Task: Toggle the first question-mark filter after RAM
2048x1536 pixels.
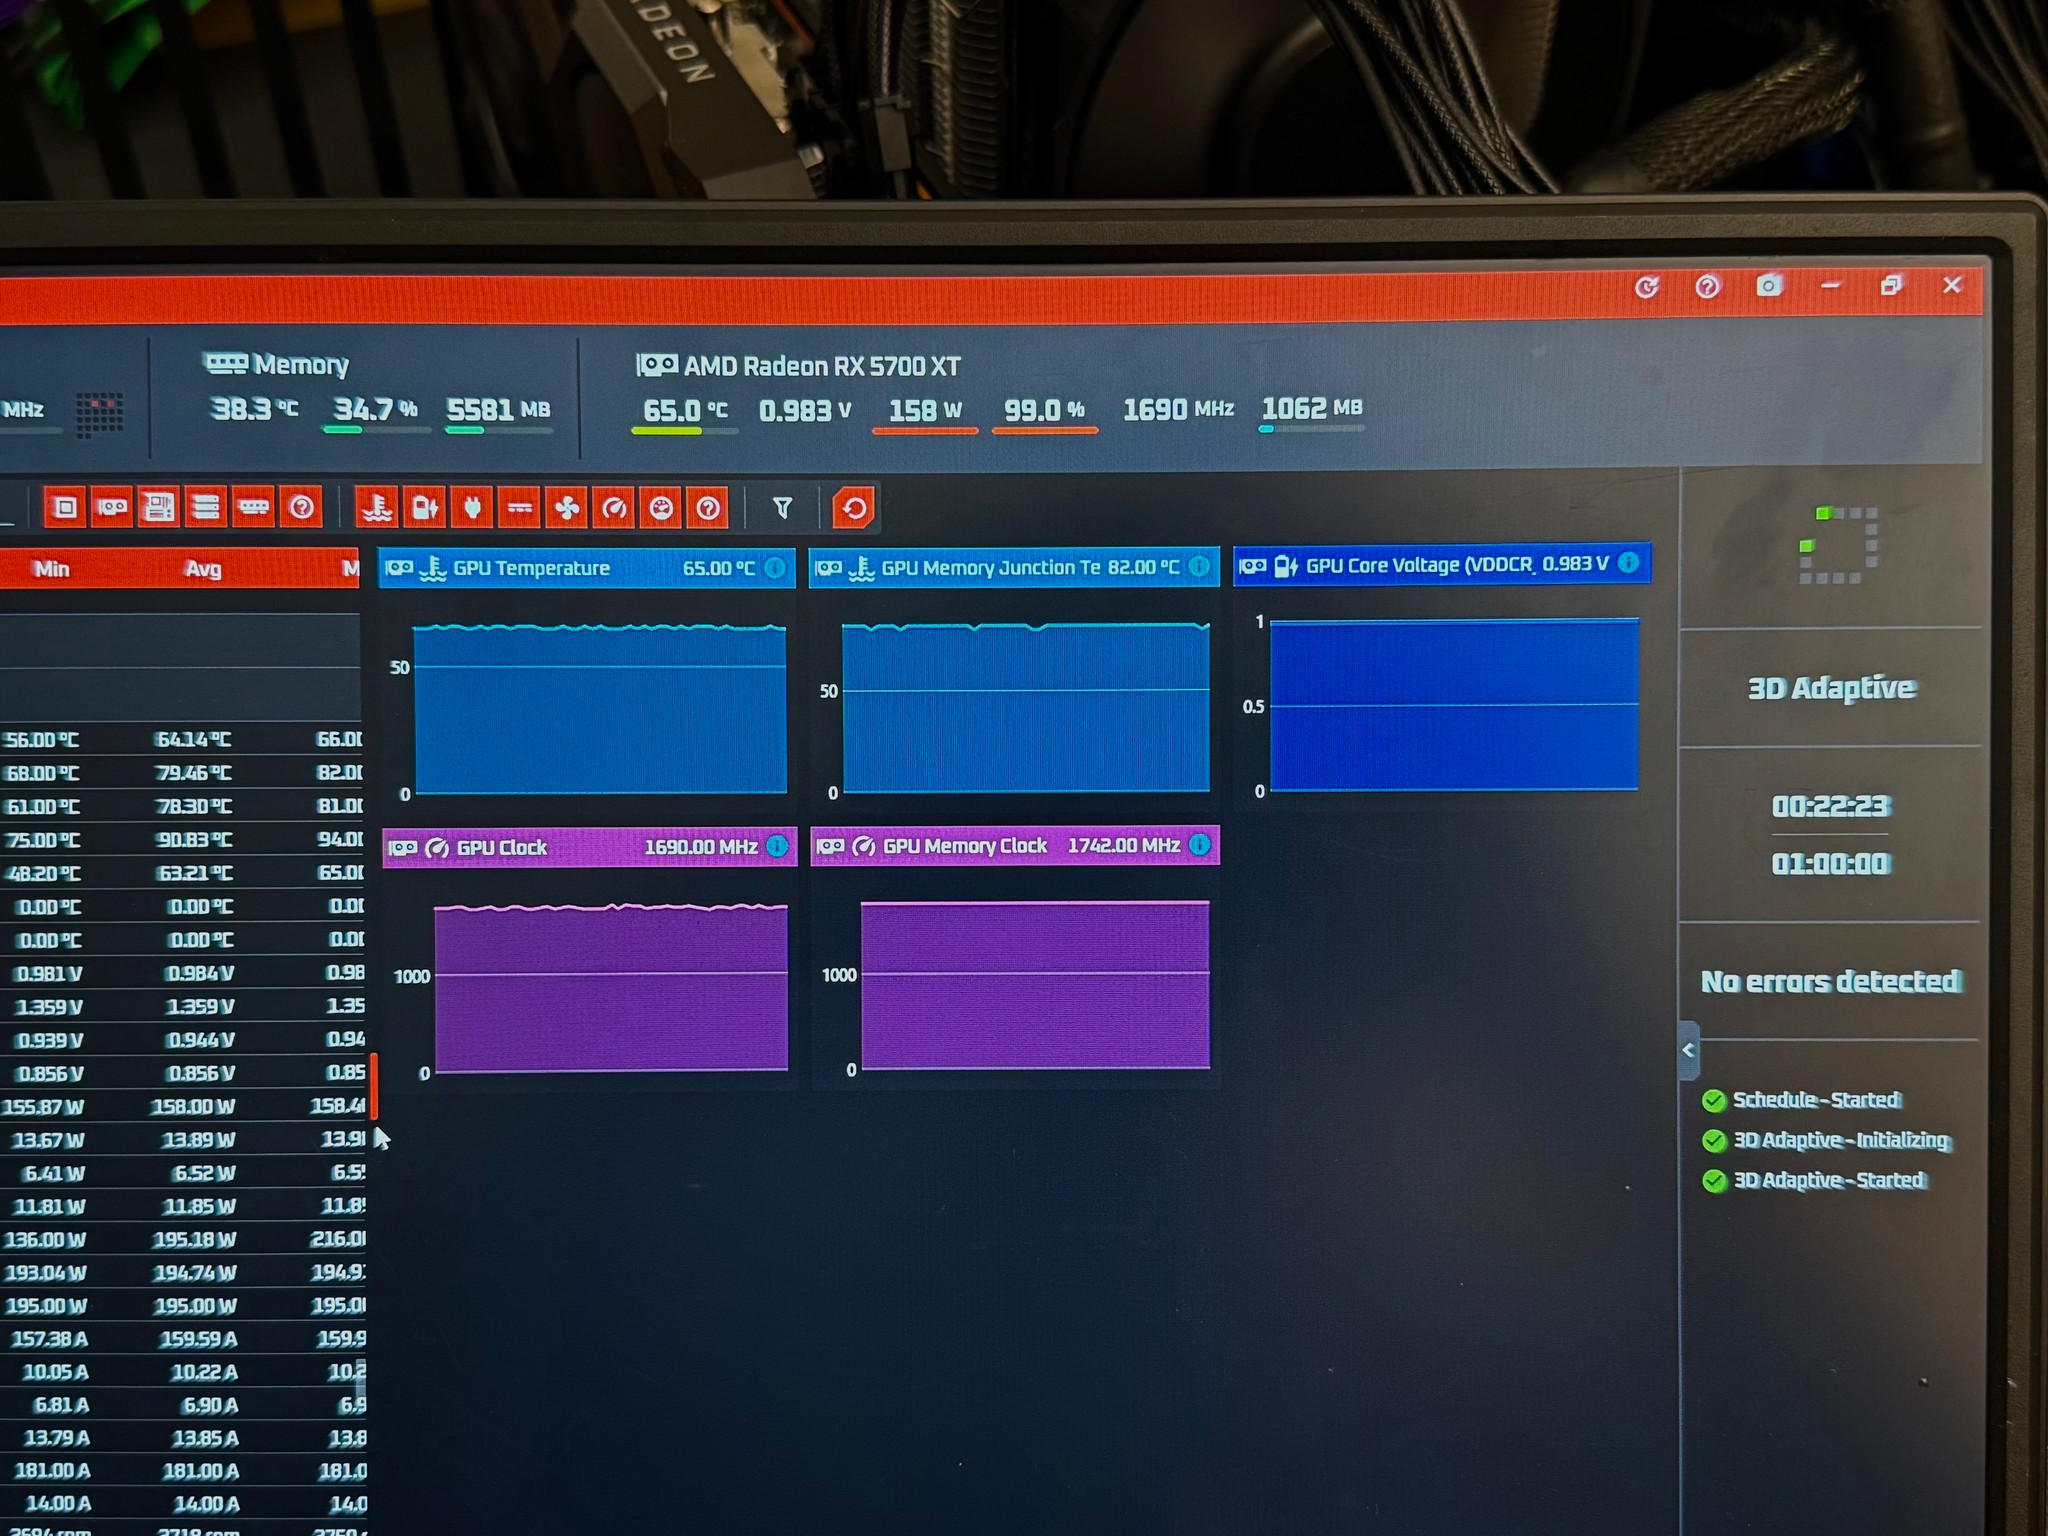Action: tap(301, 508)
